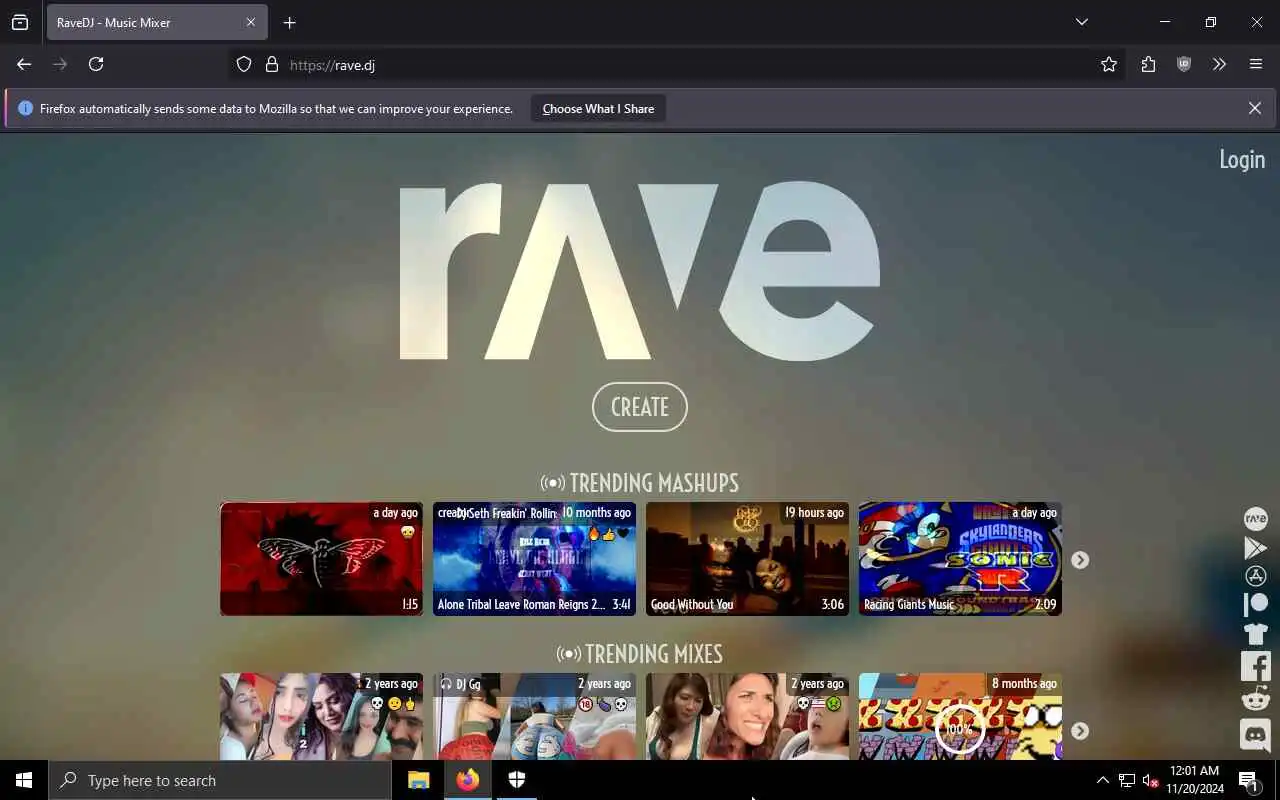
Task: Open Firefox View icon
Action: tap(20, 22)
